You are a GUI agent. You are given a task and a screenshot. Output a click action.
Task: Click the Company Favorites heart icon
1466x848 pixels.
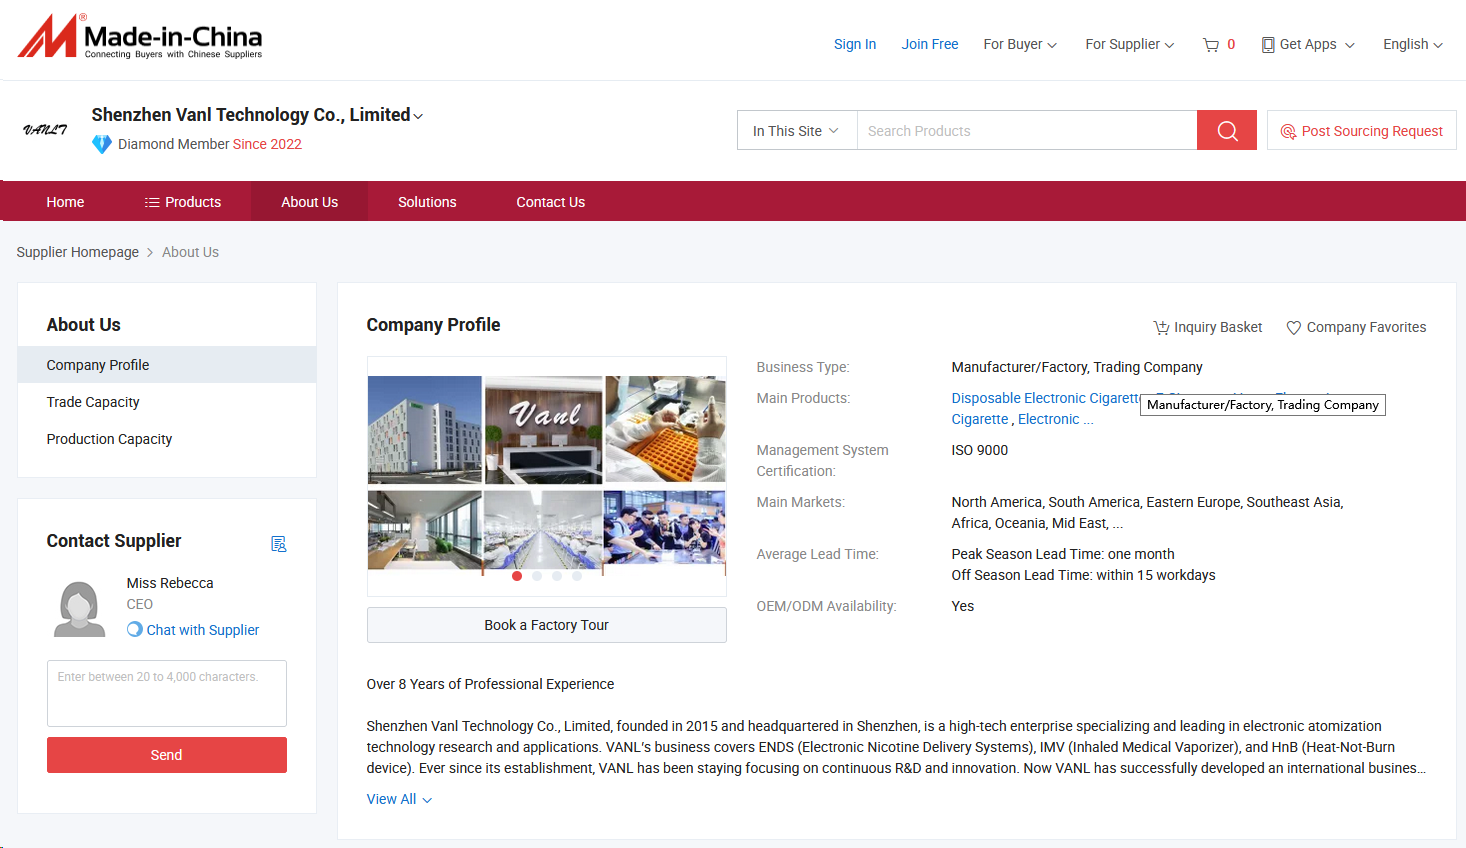[1293, 328]
